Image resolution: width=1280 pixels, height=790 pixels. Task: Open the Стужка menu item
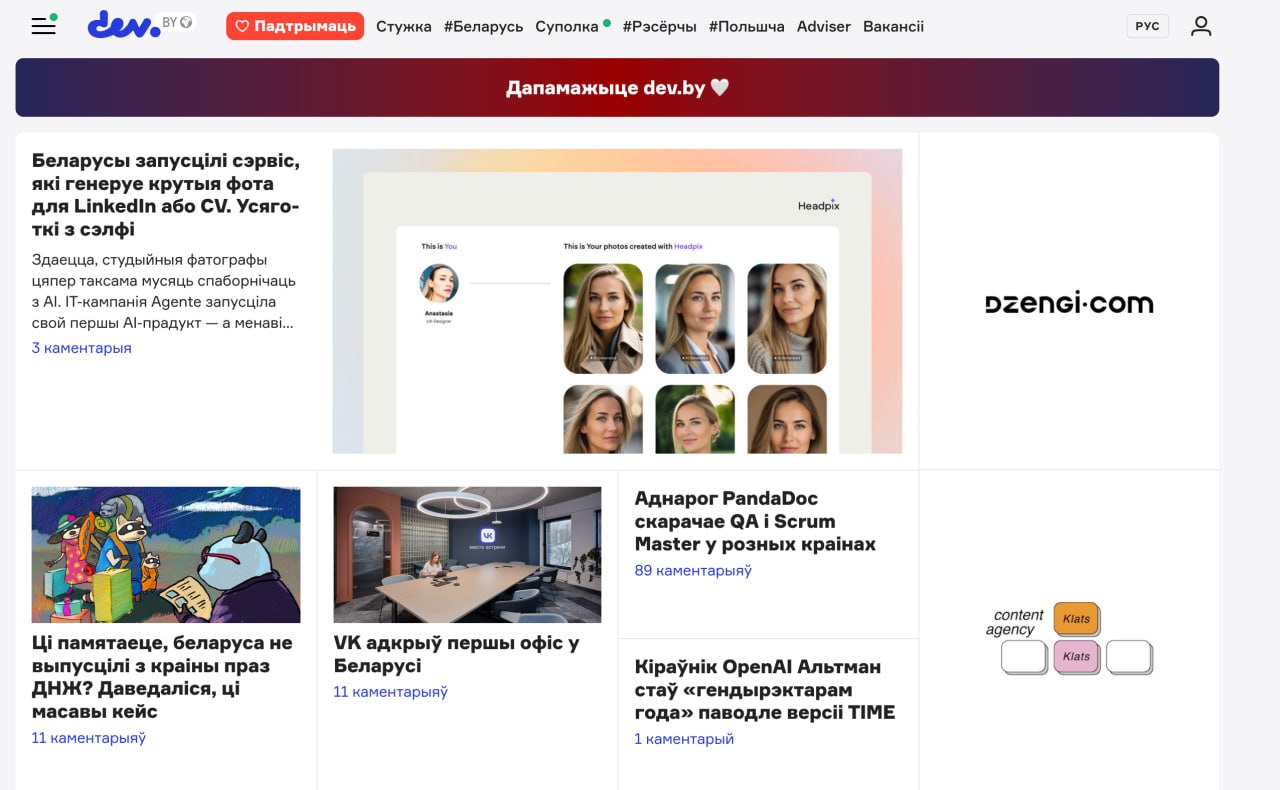404,27
